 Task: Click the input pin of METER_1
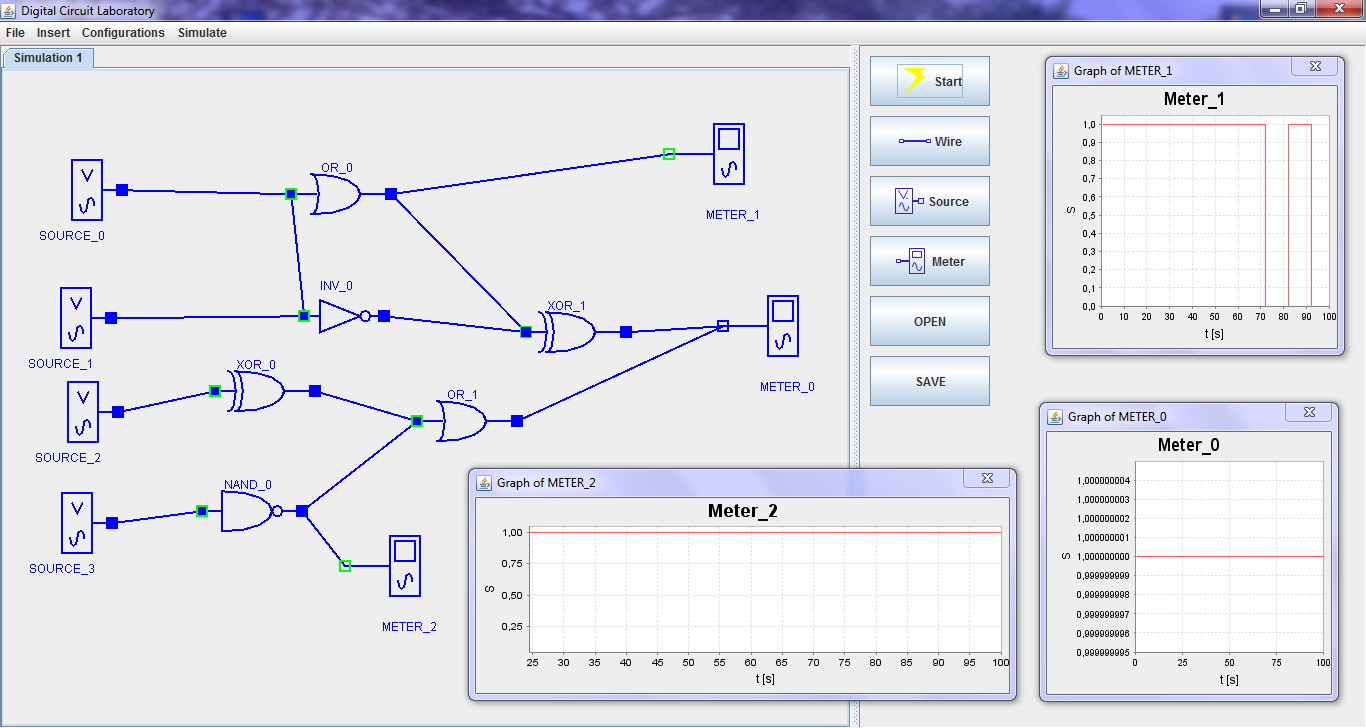669,154
